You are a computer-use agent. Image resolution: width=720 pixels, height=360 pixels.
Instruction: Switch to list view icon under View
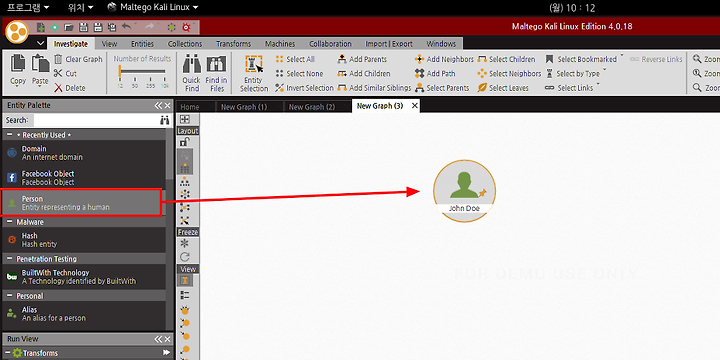coord(185,295)
